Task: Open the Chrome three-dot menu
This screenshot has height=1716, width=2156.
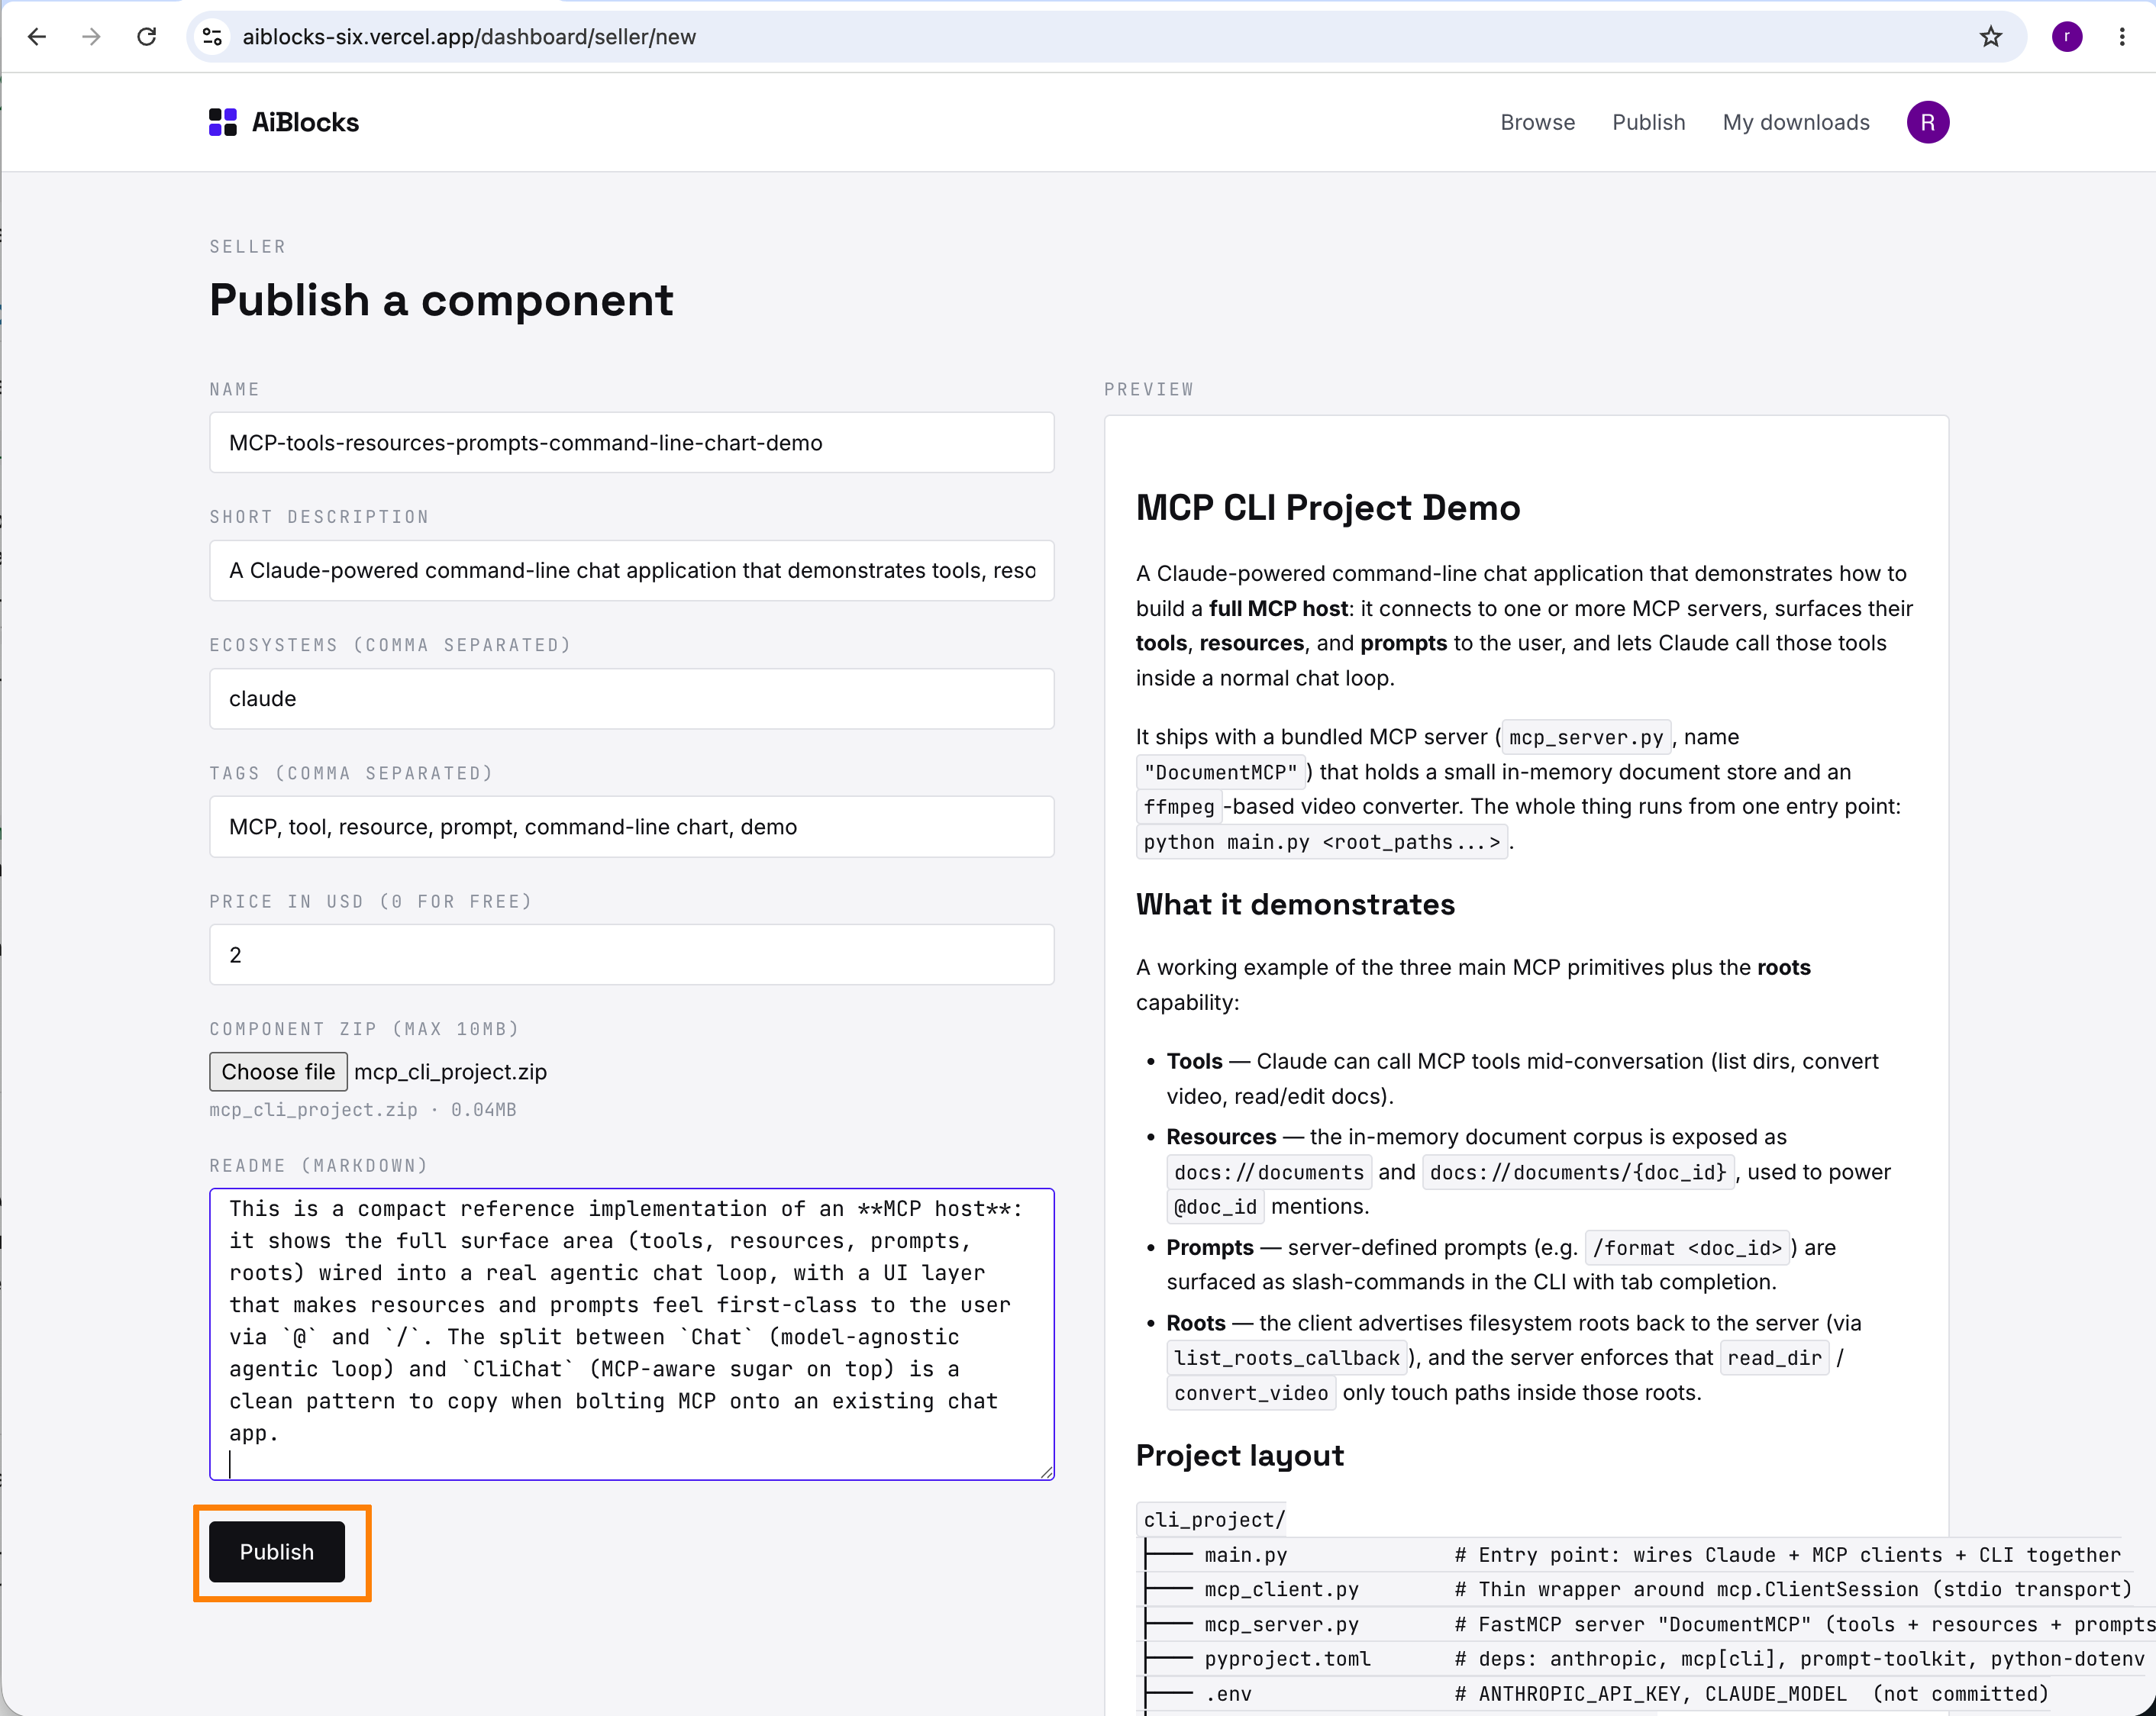Action: pyautogui.click(x=2122, y=37)
